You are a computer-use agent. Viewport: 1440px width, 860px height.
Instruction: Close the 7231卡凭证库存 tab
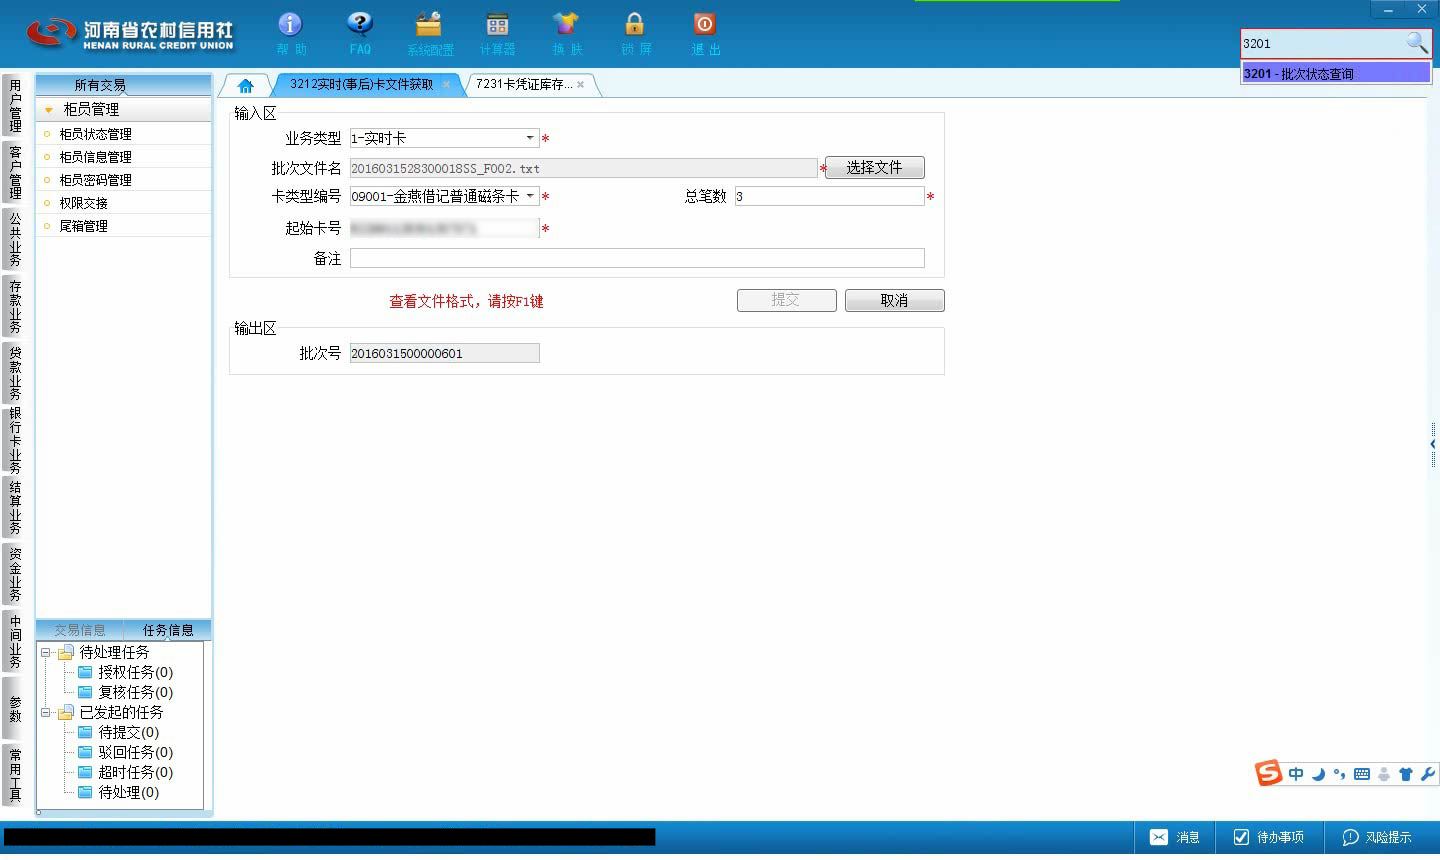[x=580, y=85]
